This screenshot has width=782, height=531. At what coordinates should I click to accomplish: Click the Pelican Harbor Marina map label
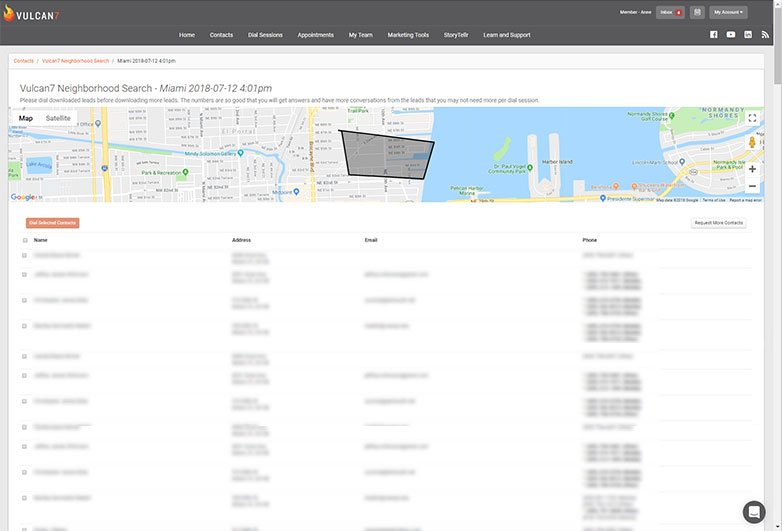click(x=467, y=190)
